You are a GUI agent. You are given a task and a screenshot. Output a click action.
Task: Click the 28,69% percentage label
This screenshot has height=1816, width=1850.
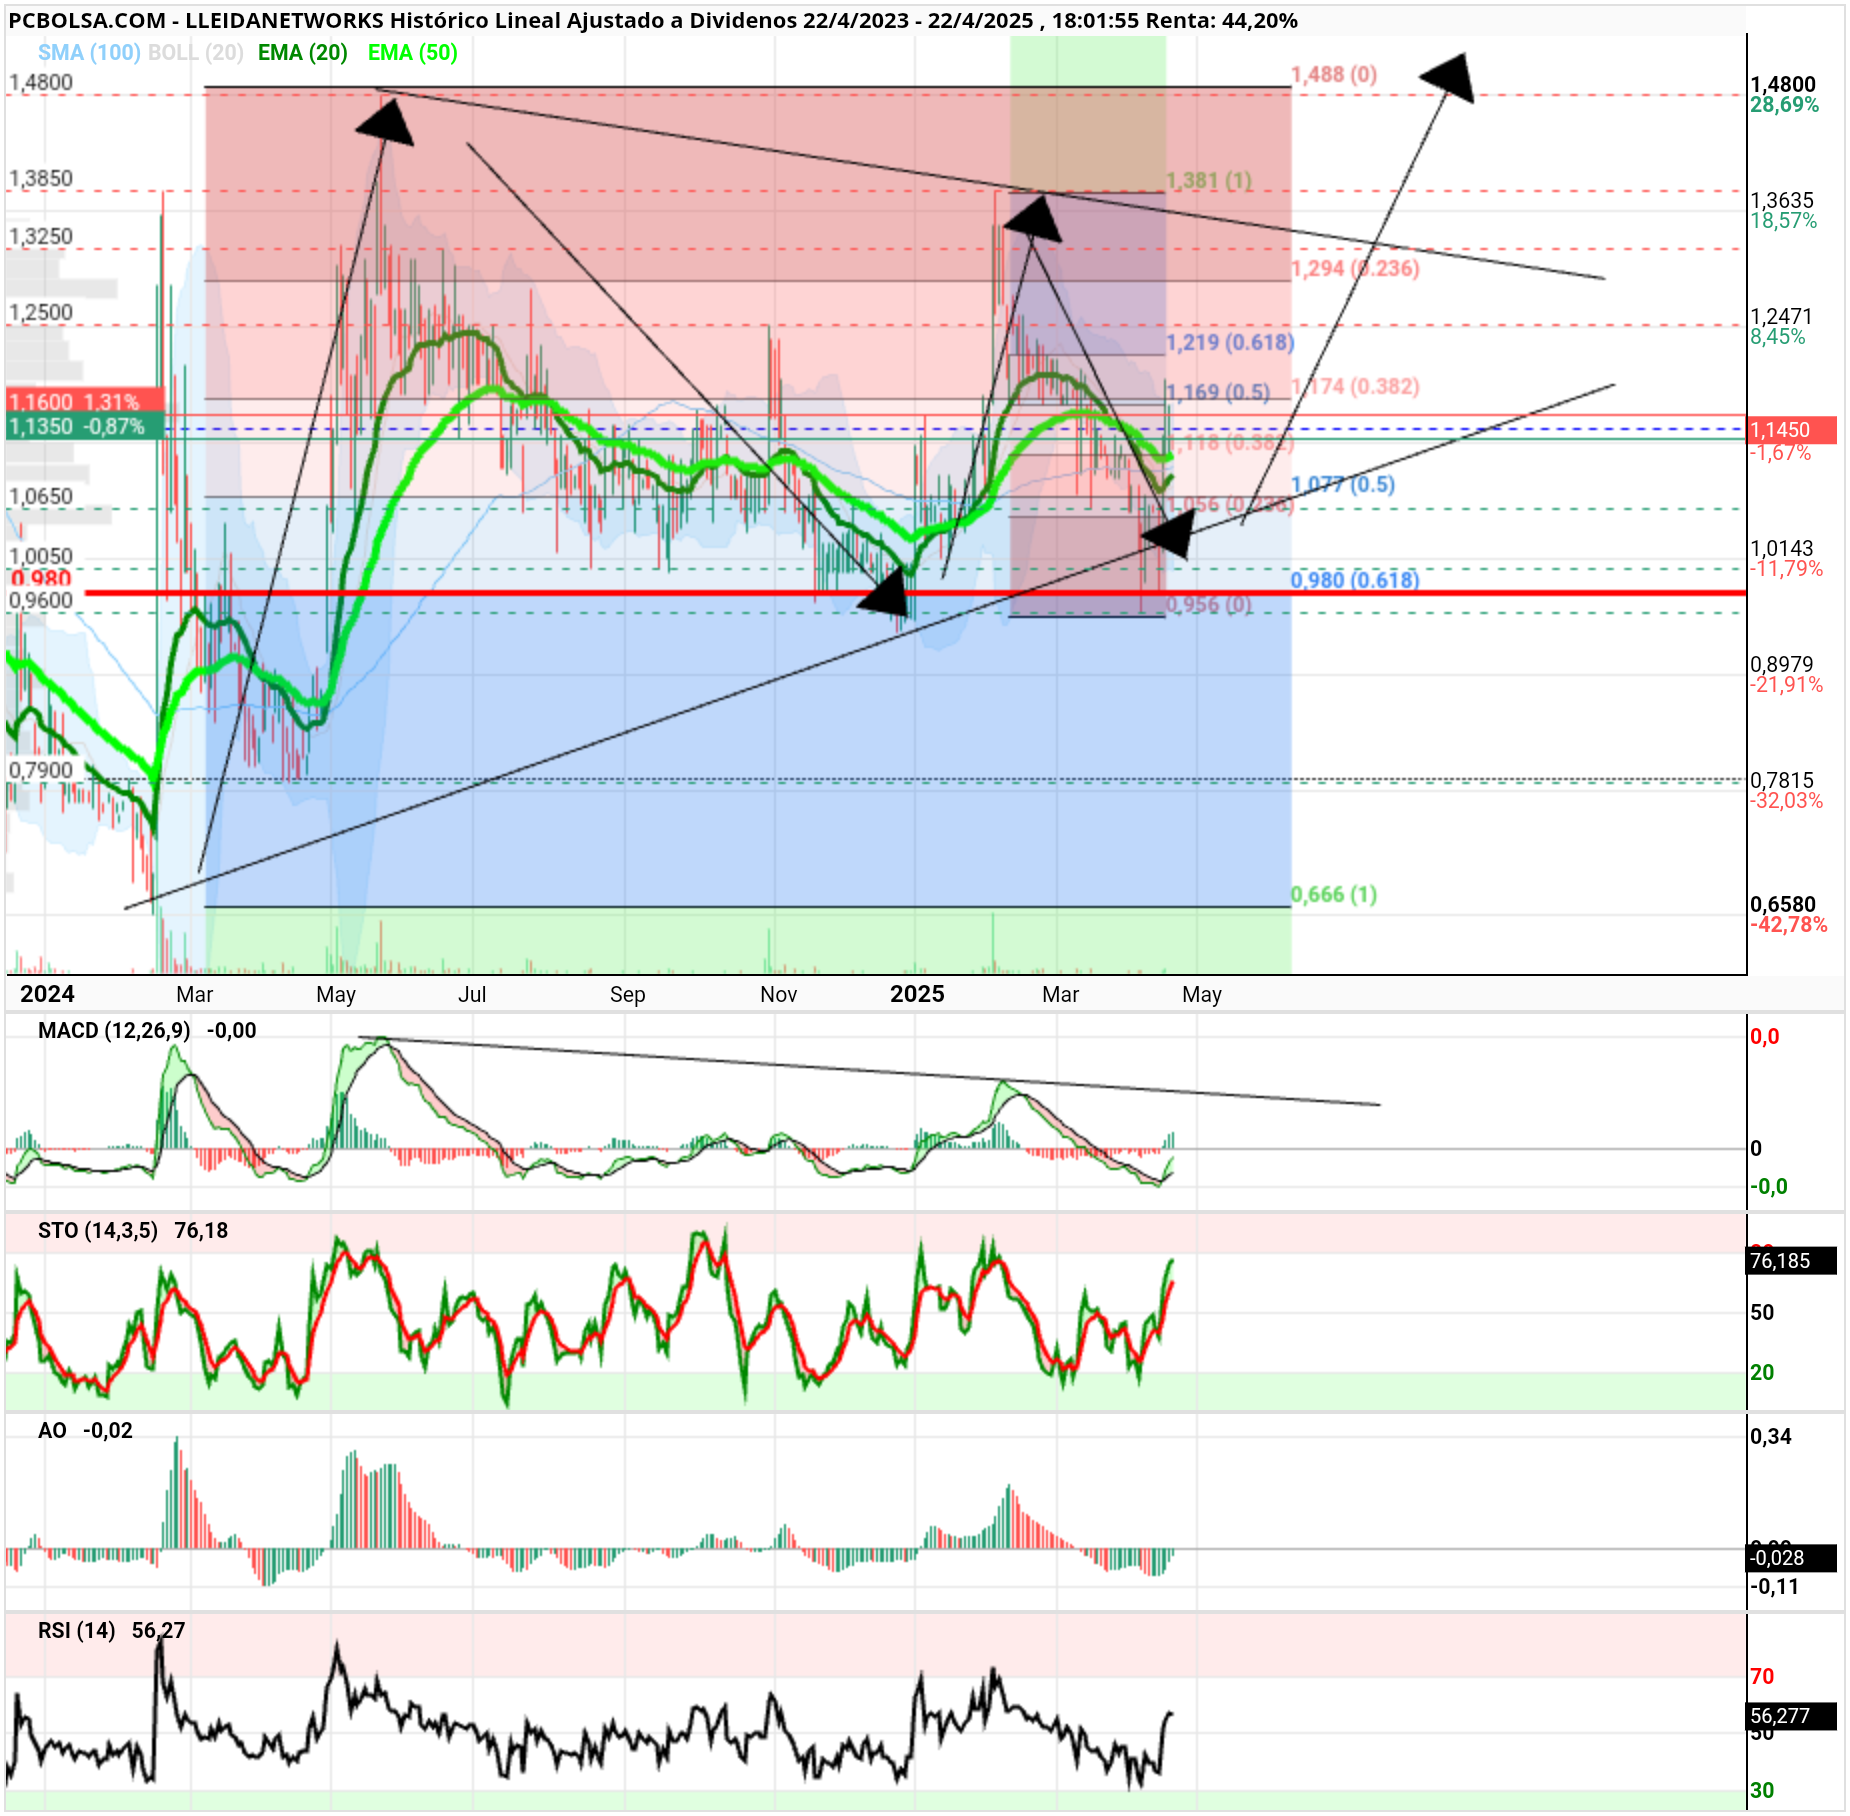[1785, 105]
